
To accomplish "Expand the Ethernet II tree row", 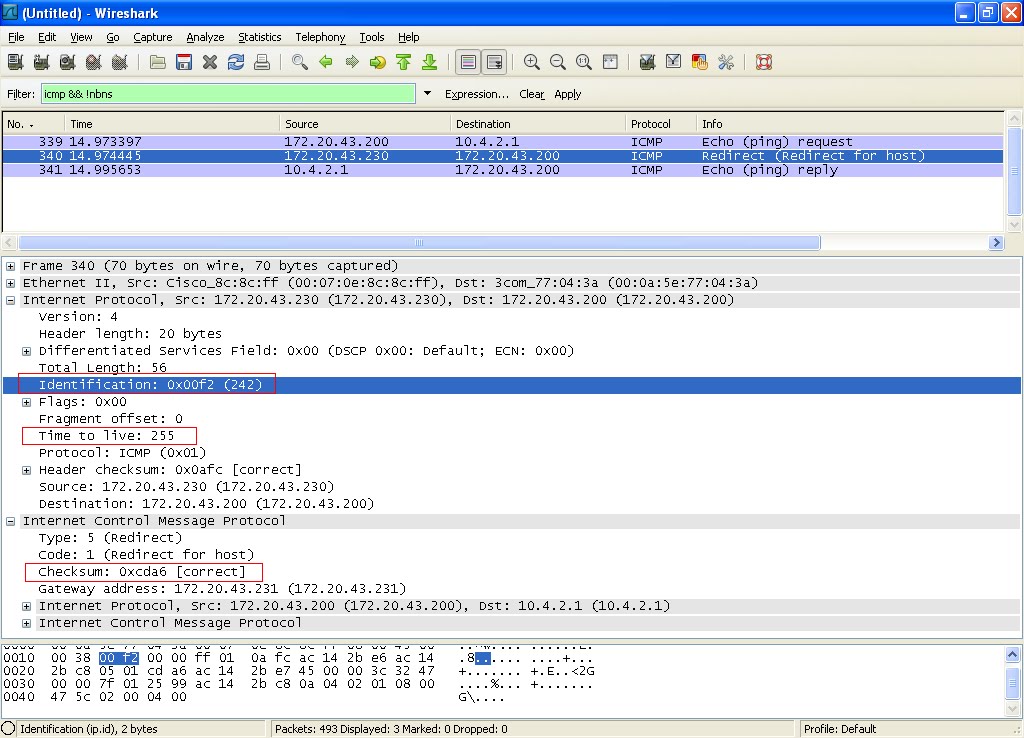I will (x=10, y=283).
